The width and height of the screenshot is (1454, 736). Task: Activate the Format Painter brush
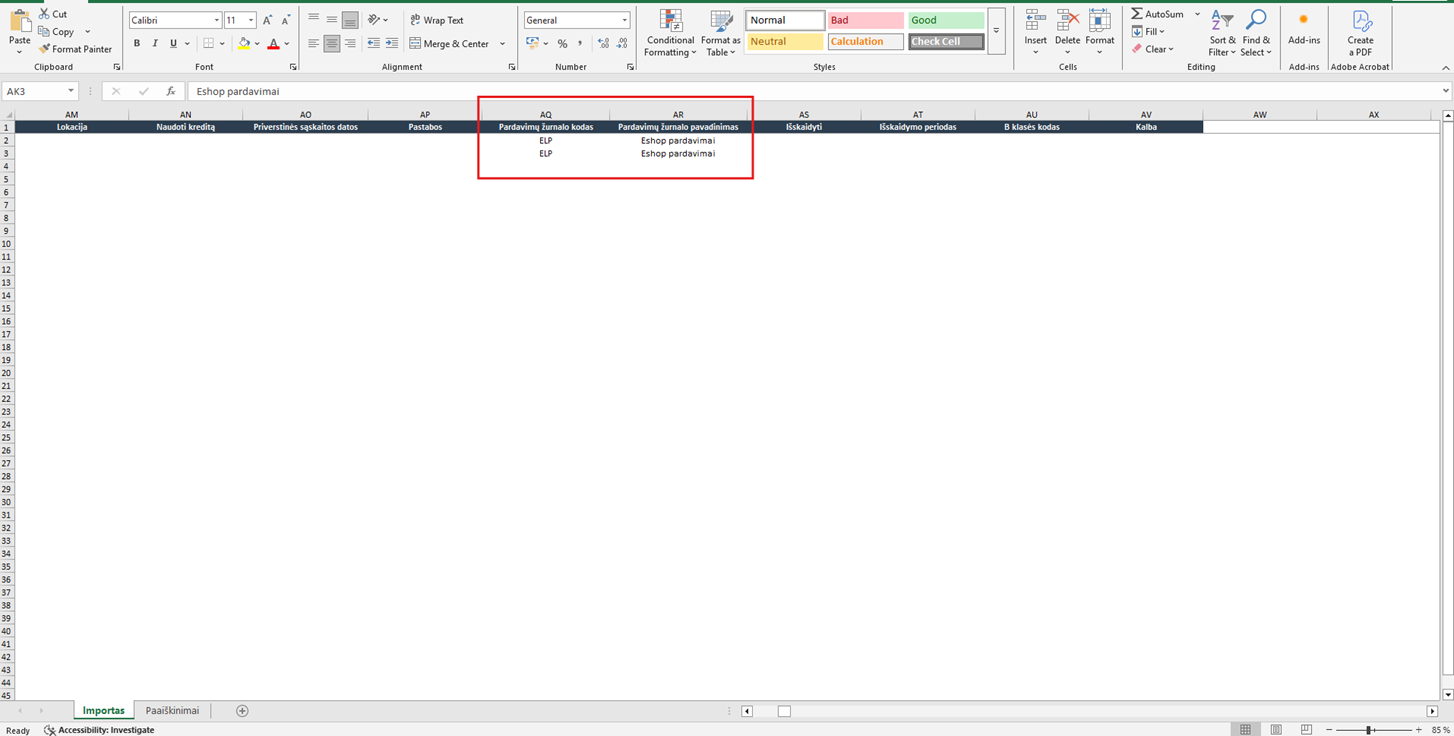click(45, 48)
